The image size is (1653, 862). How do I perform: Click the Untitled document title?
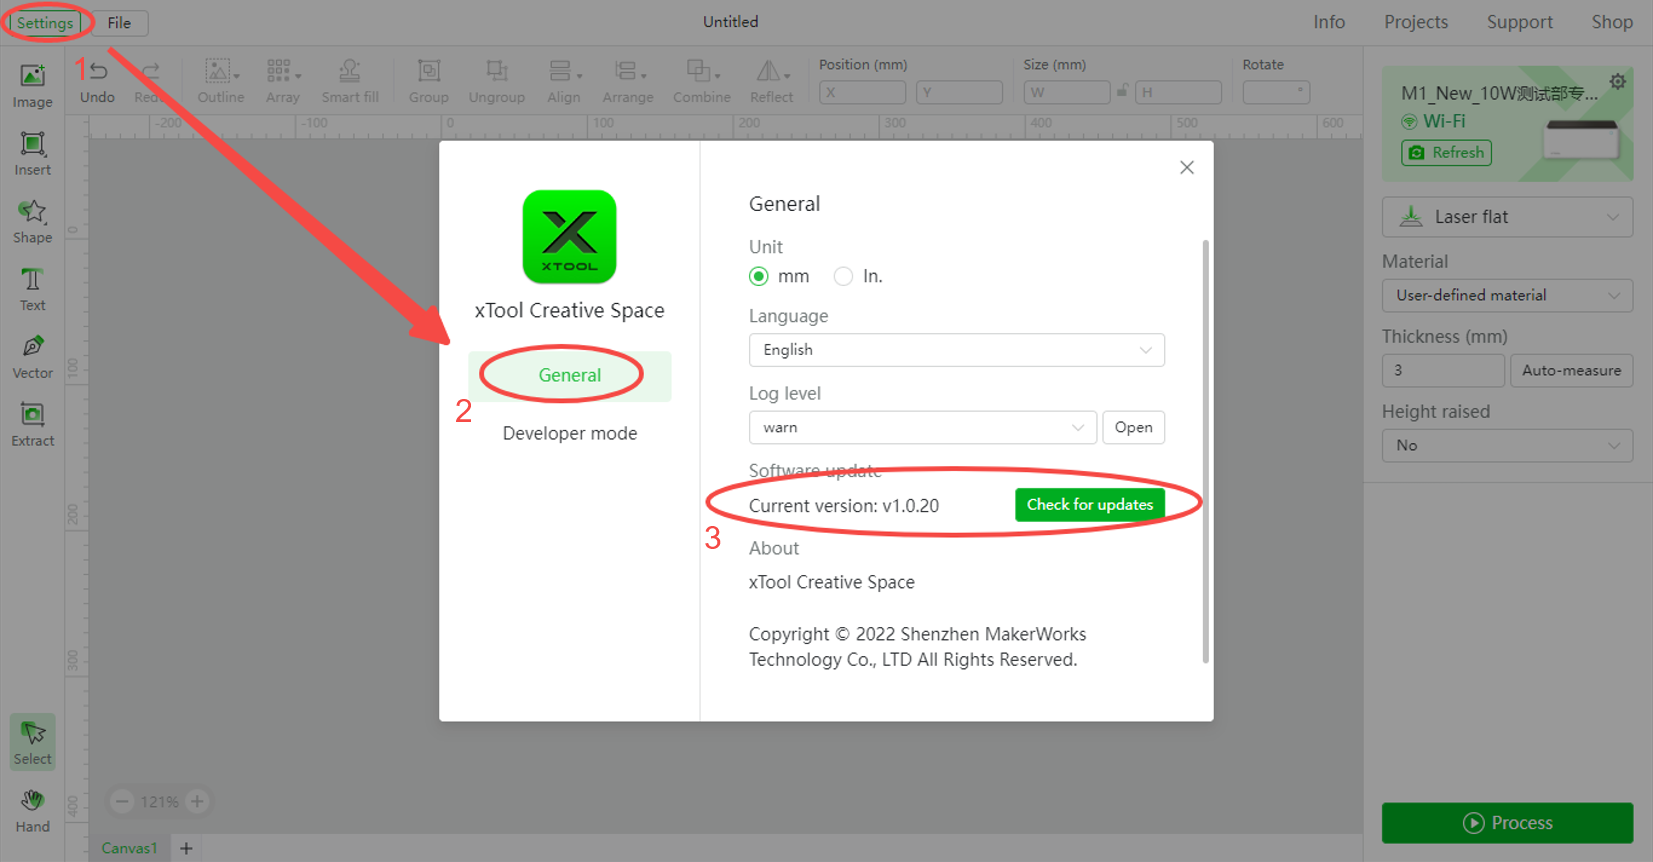(731, 22)
